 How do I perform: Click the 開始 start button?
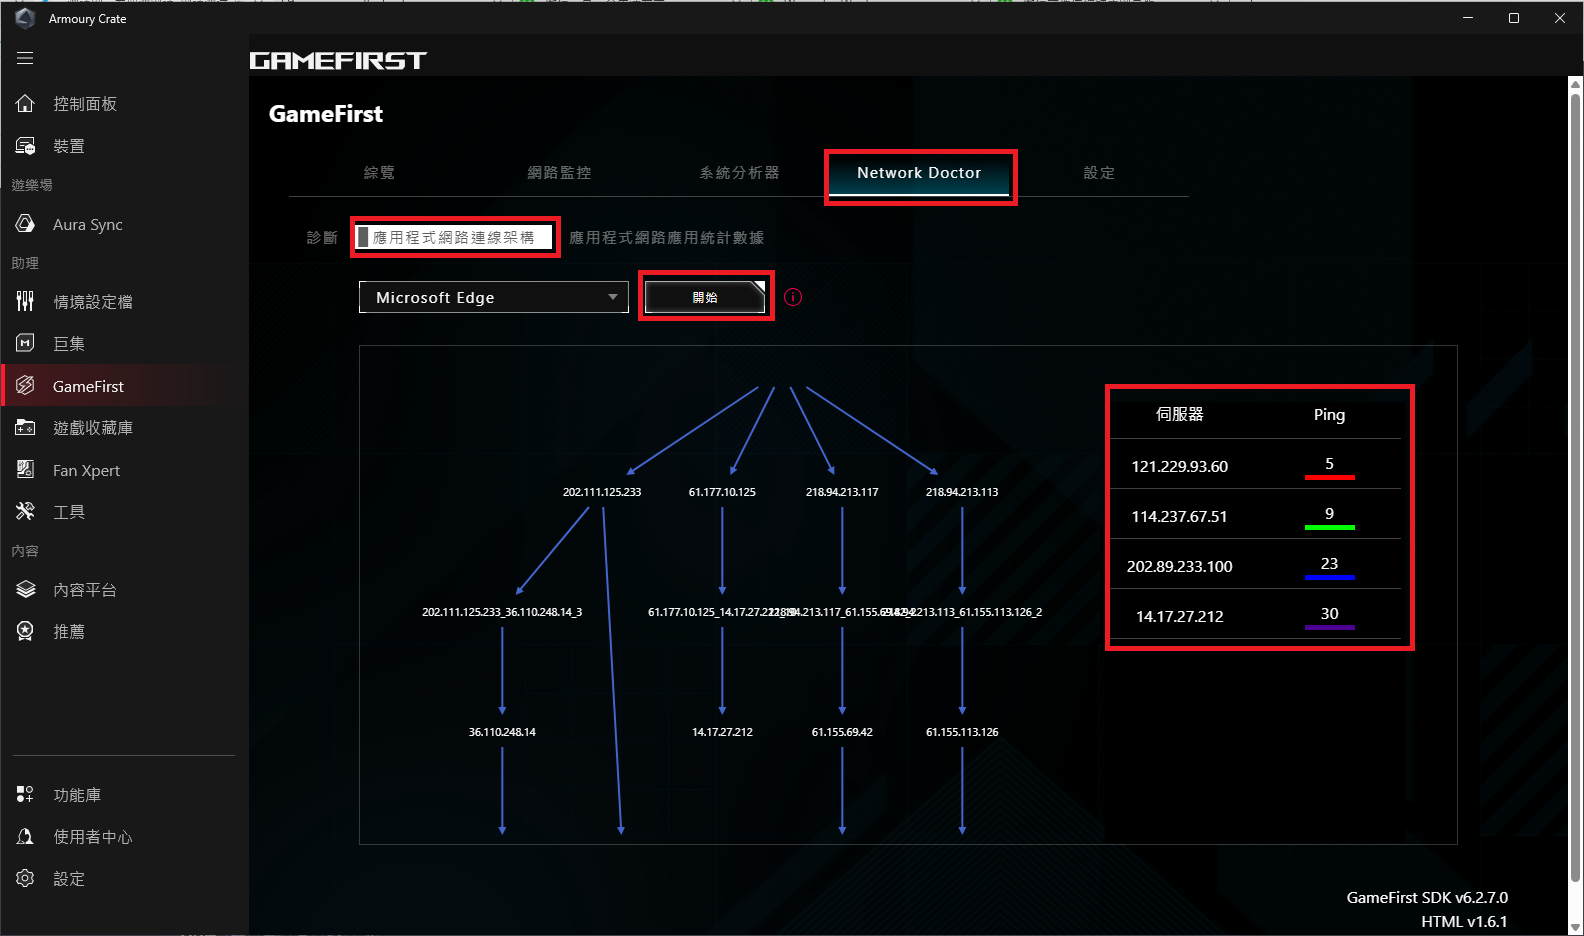705,297
